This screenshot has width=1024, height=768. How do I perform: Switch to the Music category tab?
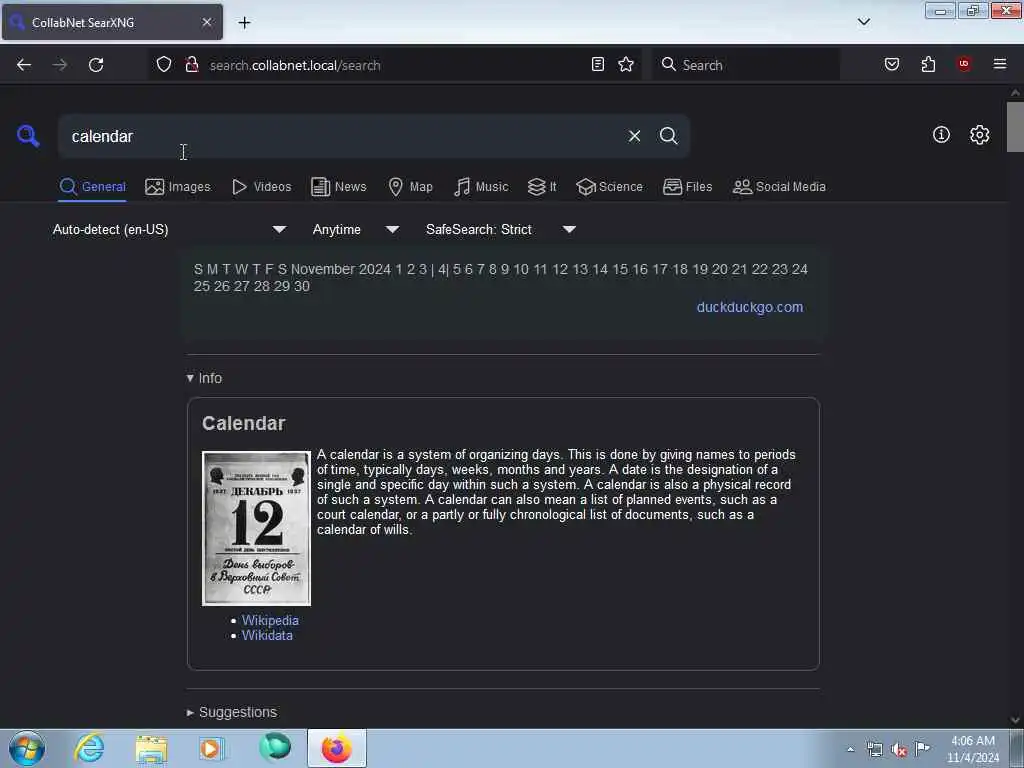coord(481,187)
